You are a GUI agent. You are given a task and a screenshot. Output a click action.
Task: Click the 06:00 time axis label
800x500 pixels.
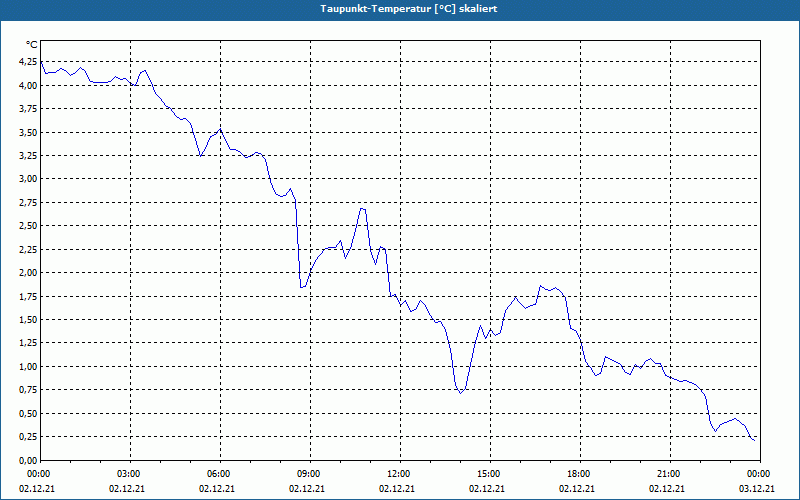(220, 474)
